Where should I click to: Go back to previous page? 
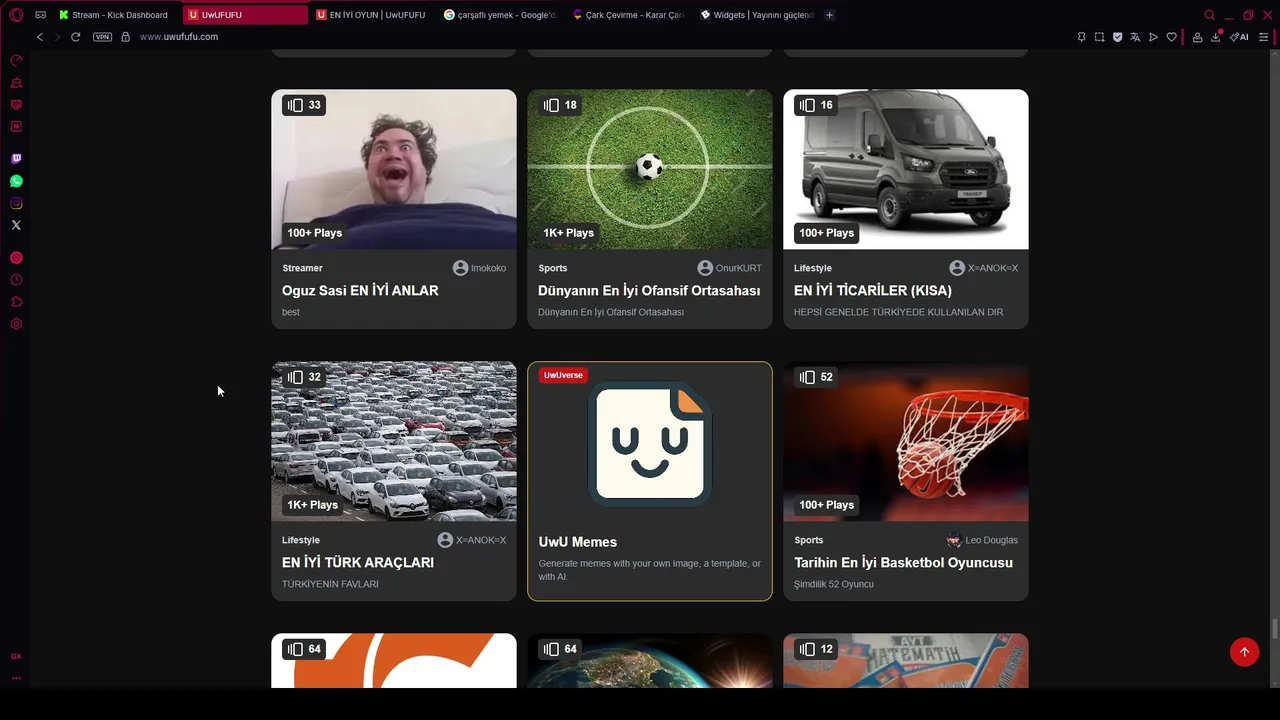[40, 37]
